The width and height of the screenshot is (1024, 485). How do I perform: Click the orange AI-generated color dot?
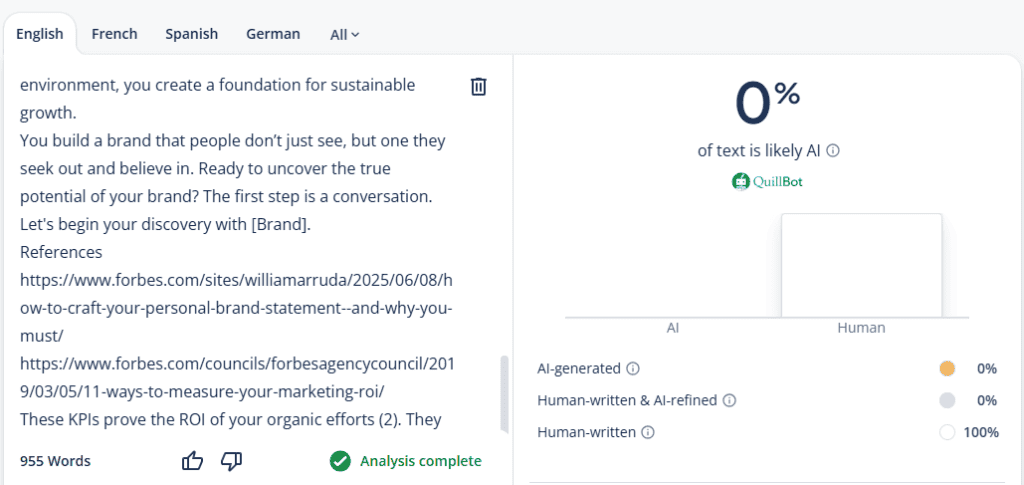pyautogui.click(x=947, y=368)
